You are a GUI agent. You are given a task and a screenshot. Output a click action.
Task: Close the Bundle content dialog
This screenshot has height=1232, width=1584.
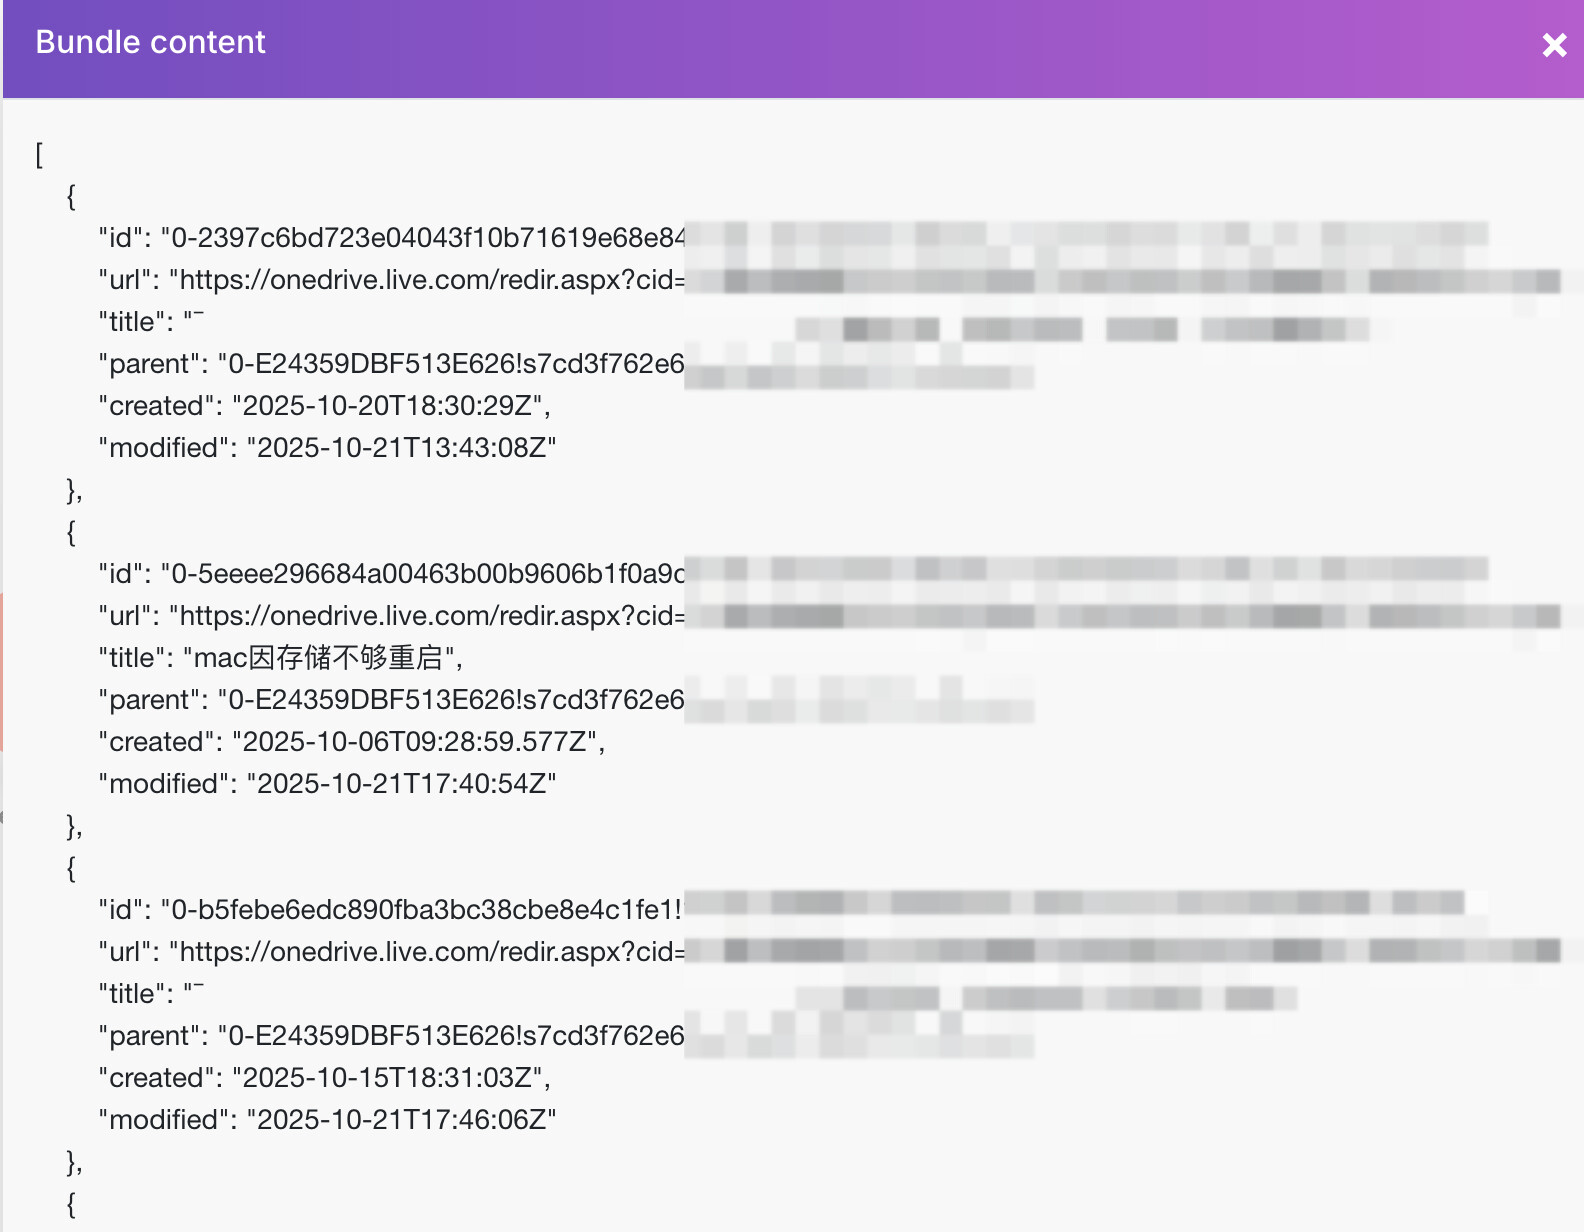[1554, 45]
